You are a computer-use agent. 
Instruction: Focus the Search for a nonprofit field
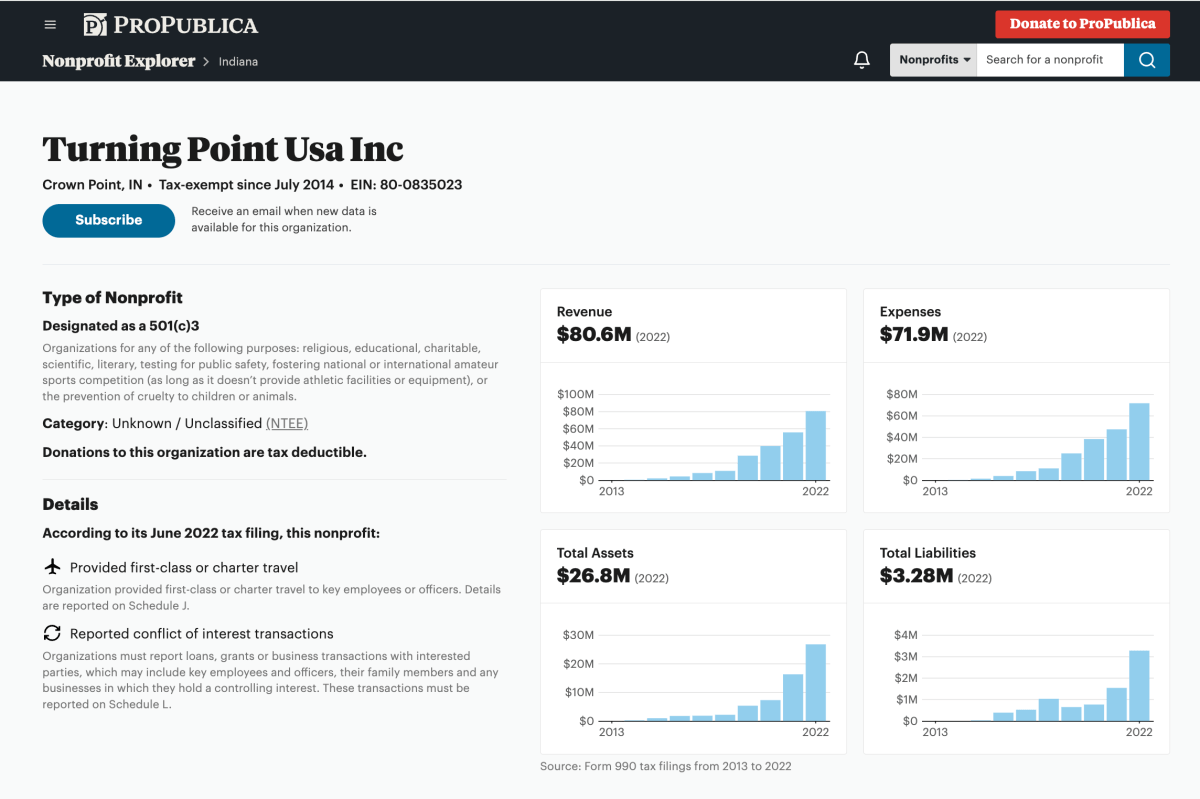pos(1050,60)
